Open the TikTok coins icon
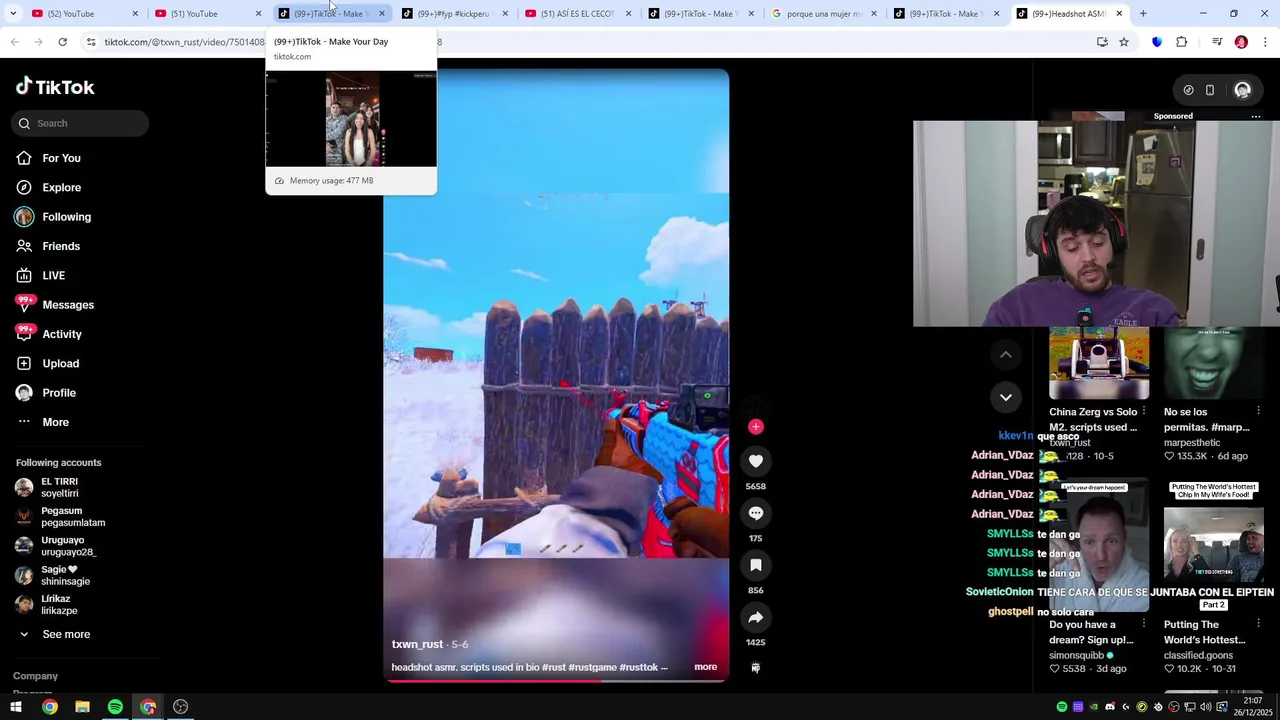Image resolution: width=1280 pixels, height=720 pixels. click(x=1188, y=90)
